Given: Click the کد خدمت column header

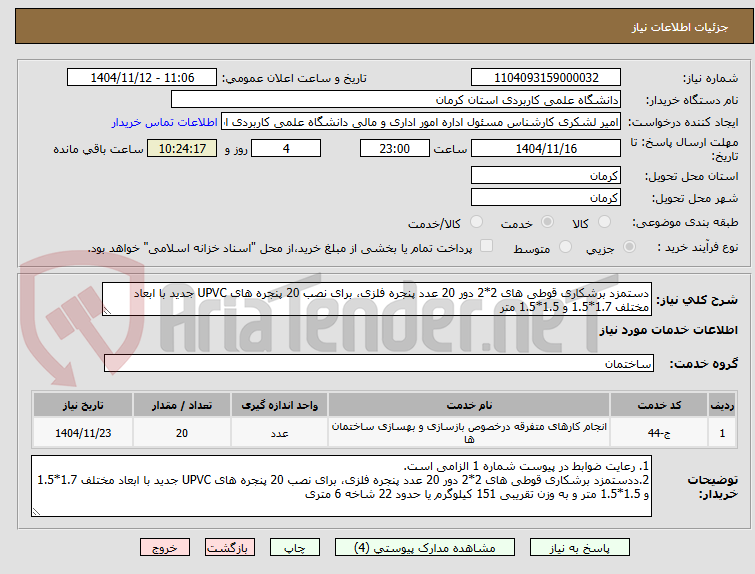Looking at the screenshot, I should tap(659, 405).
